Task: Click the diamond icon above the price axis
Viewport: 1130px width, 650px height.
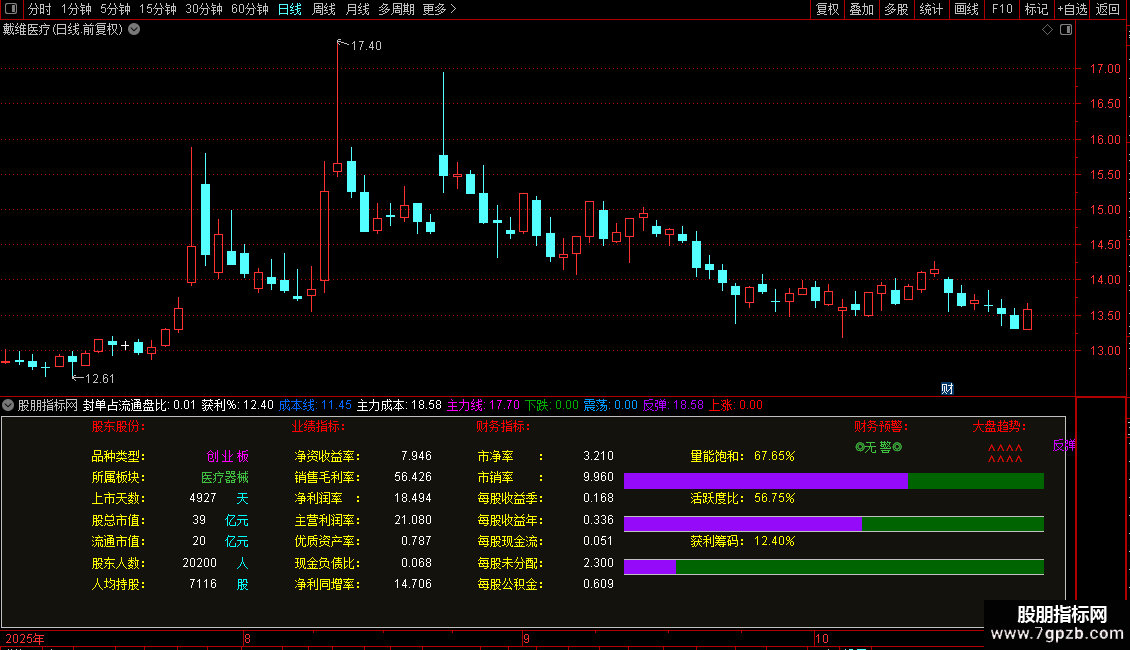Action: tap(1047, 30)
